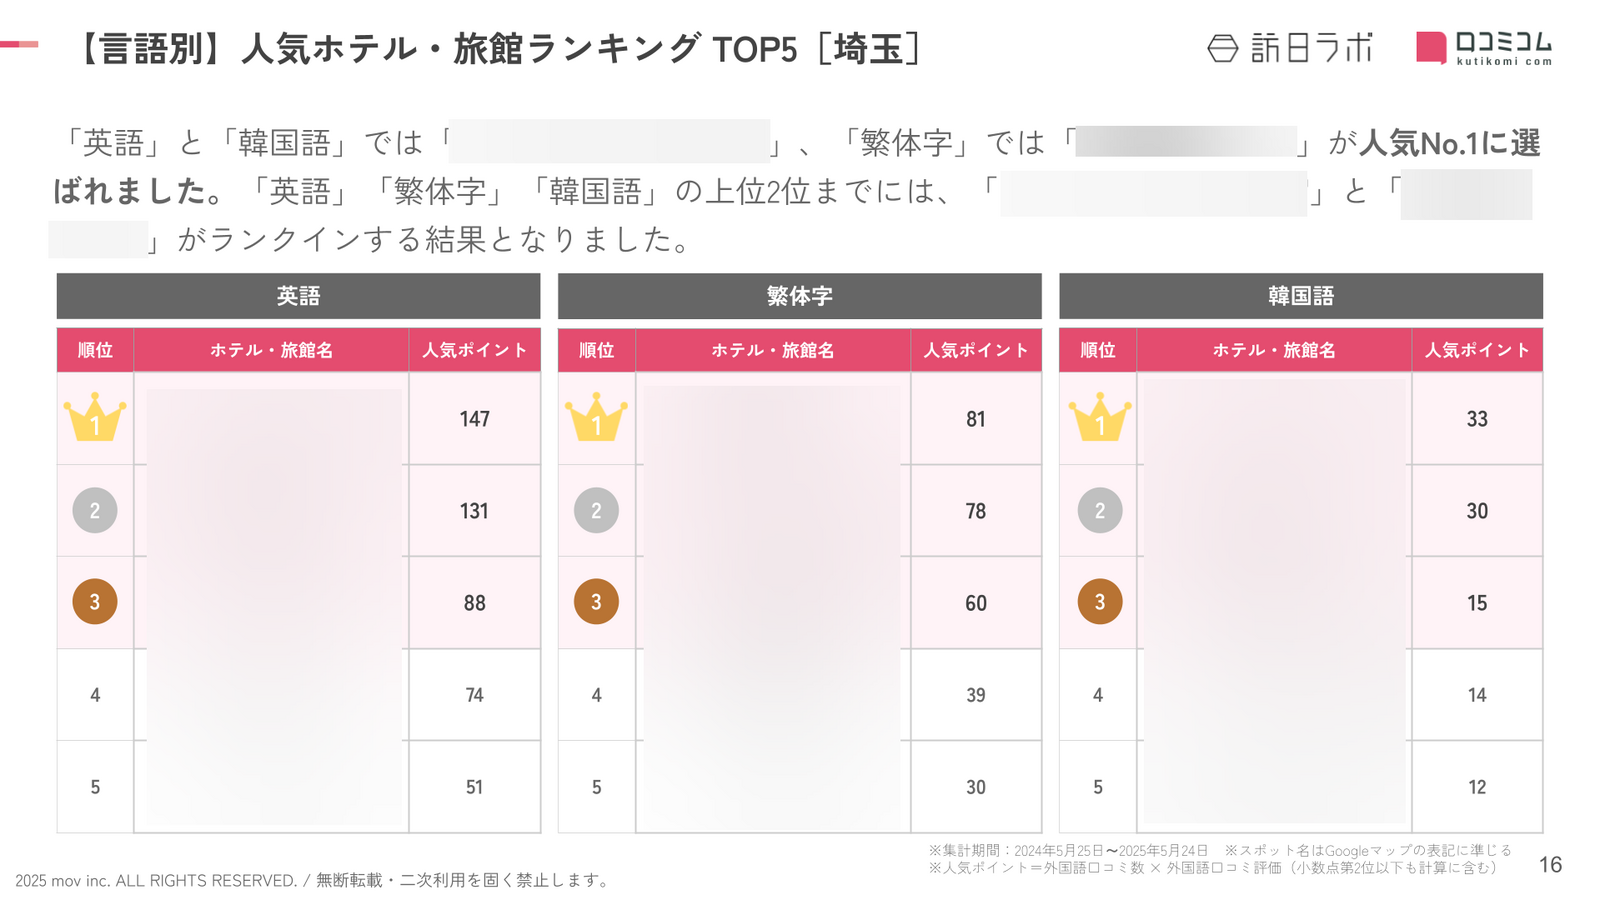Click the gold crown in the 繁体字 table
The width and height of the screenshot is (1600, 900).
point(596,417)
